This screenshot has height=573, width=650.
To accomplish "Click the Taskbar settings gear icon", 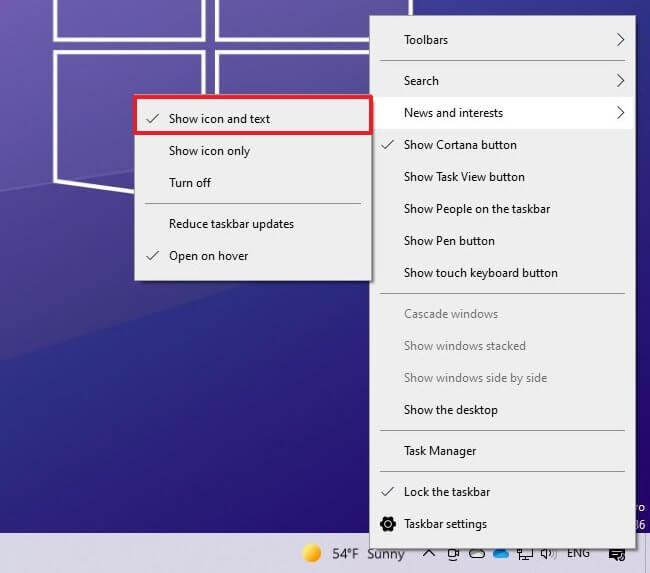I will (x=389, y=524).
